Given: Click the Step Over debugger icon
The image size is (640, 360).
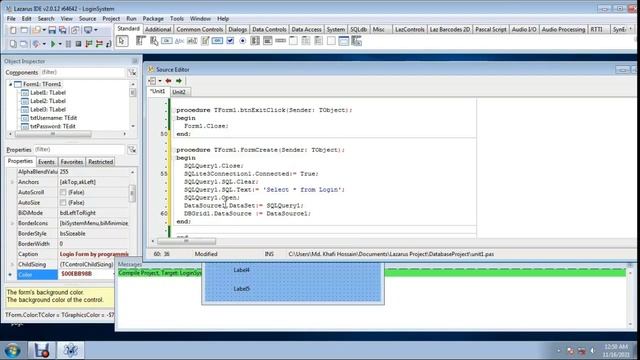Looking at the screenshot, I should point(99,44).
